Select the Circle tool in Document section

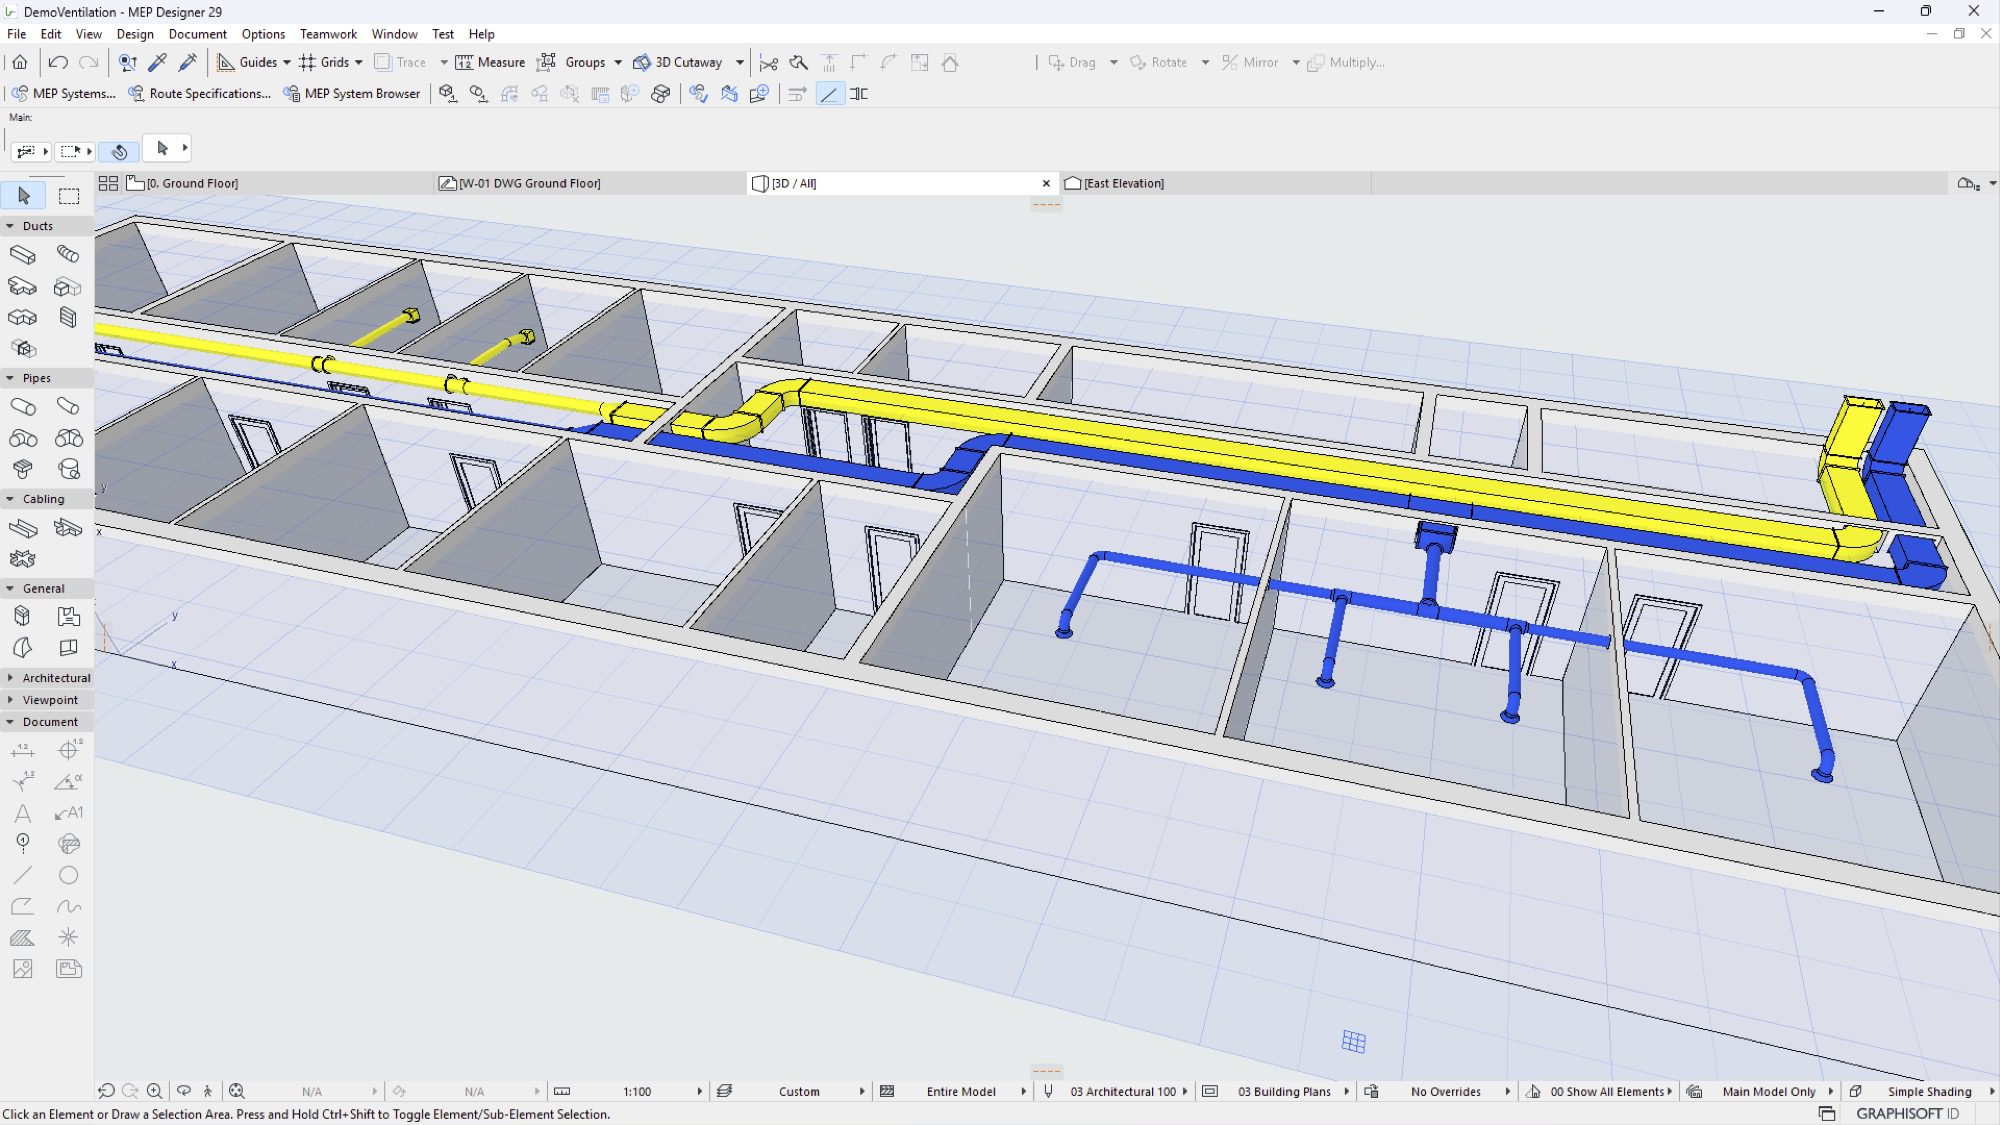68,875
